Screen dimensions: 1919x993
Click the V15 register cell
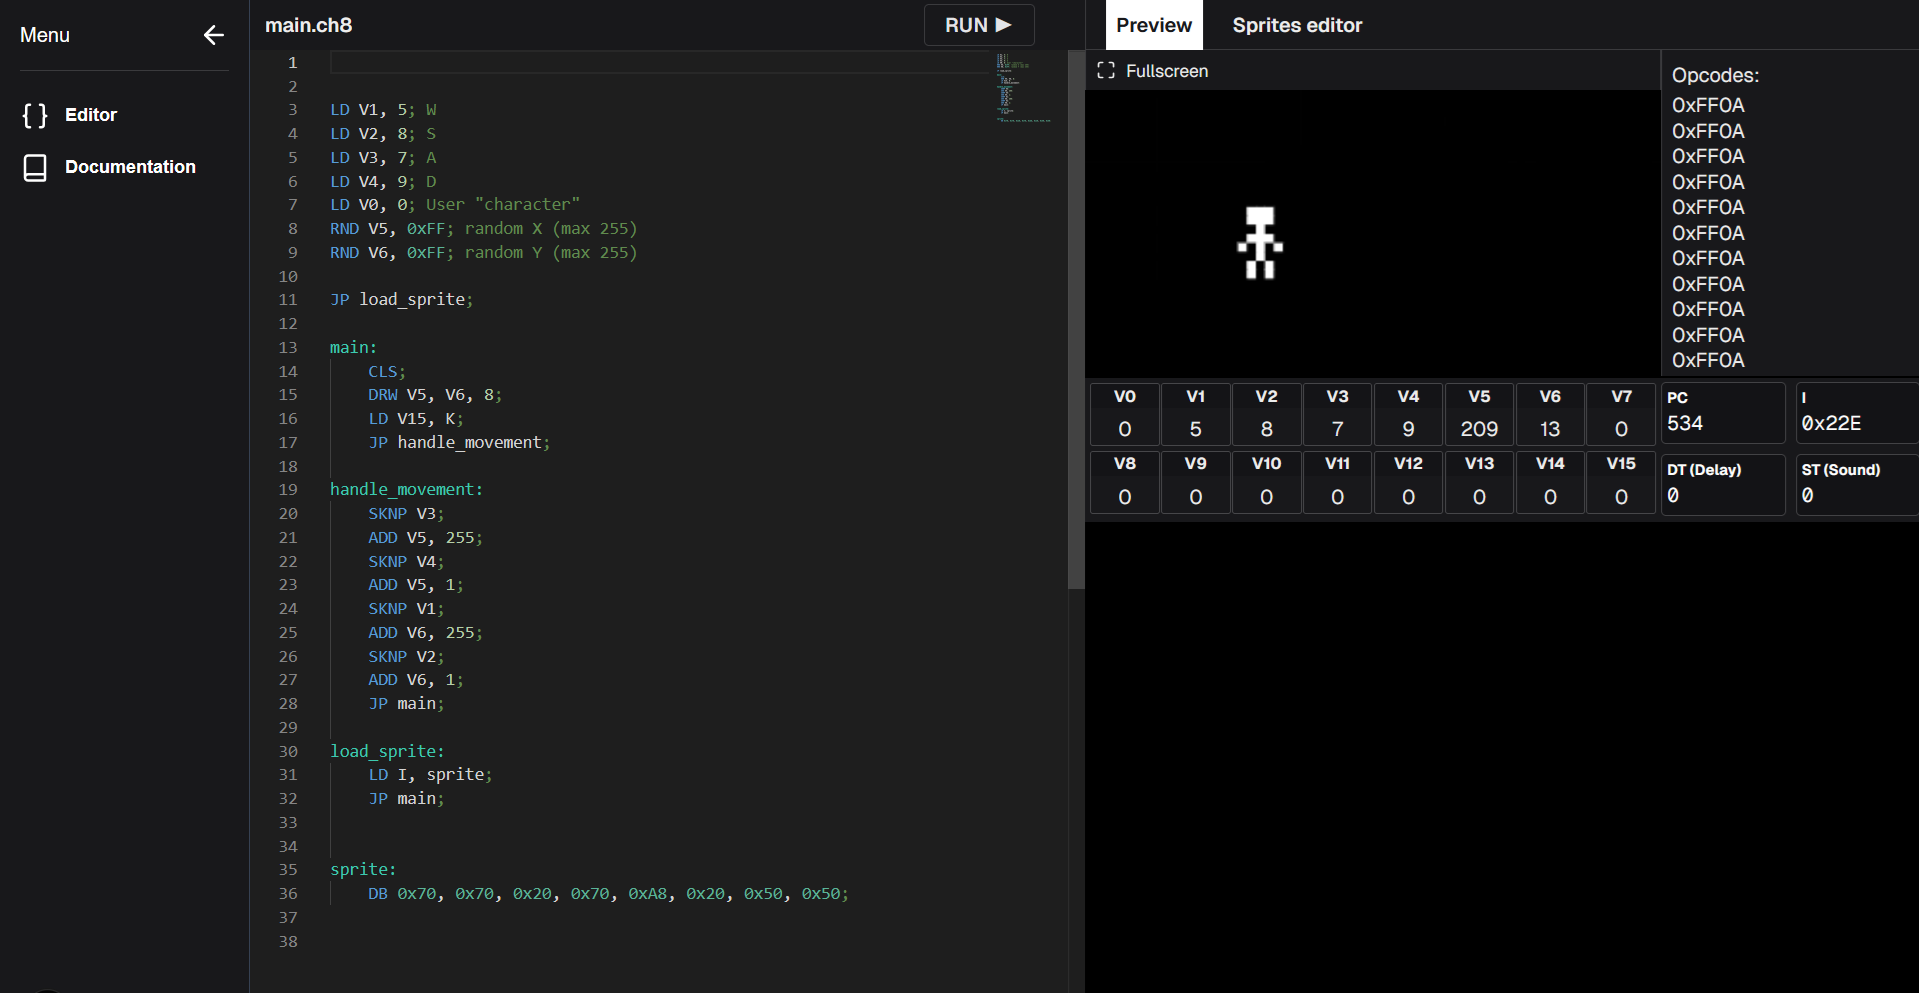click(1621, 481)
